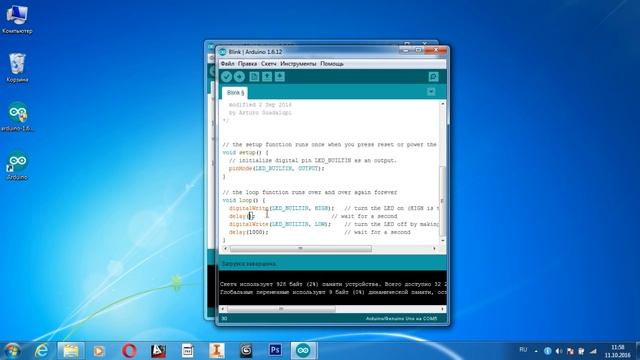640x360 pixels.
Task: Click 'Arduino/Genuino Uno на COM8' status text
Action: coord(401,318)
